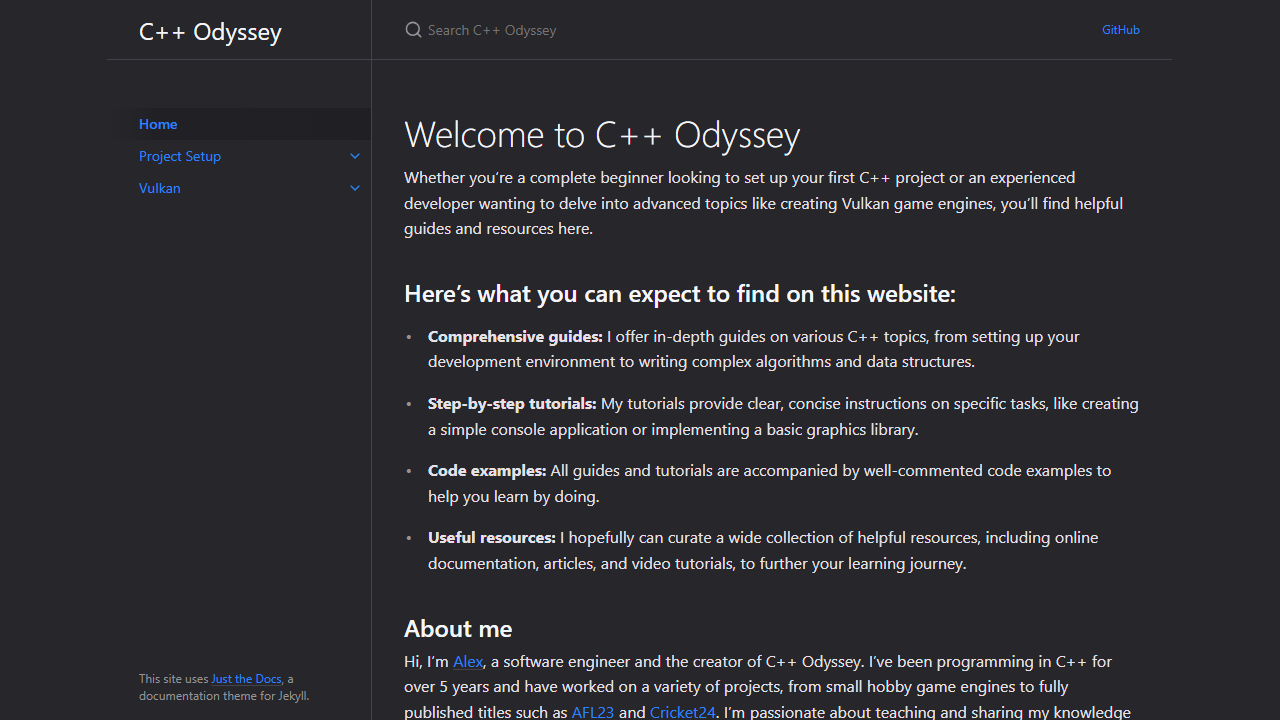1280x720 pixels.
Task: Click the Alex profile link
Action: (468, 661)
